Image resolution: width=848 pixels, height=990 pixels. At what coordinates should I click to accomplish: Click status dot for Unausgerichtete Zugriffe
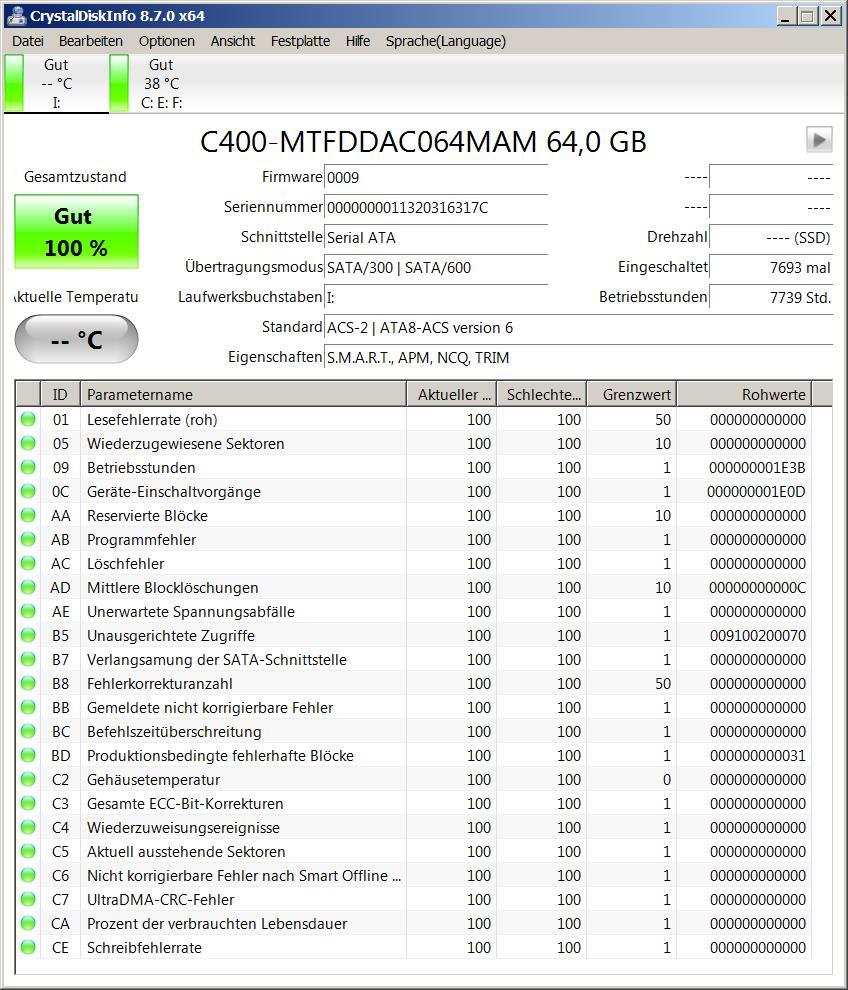click(x=28, y=635)
